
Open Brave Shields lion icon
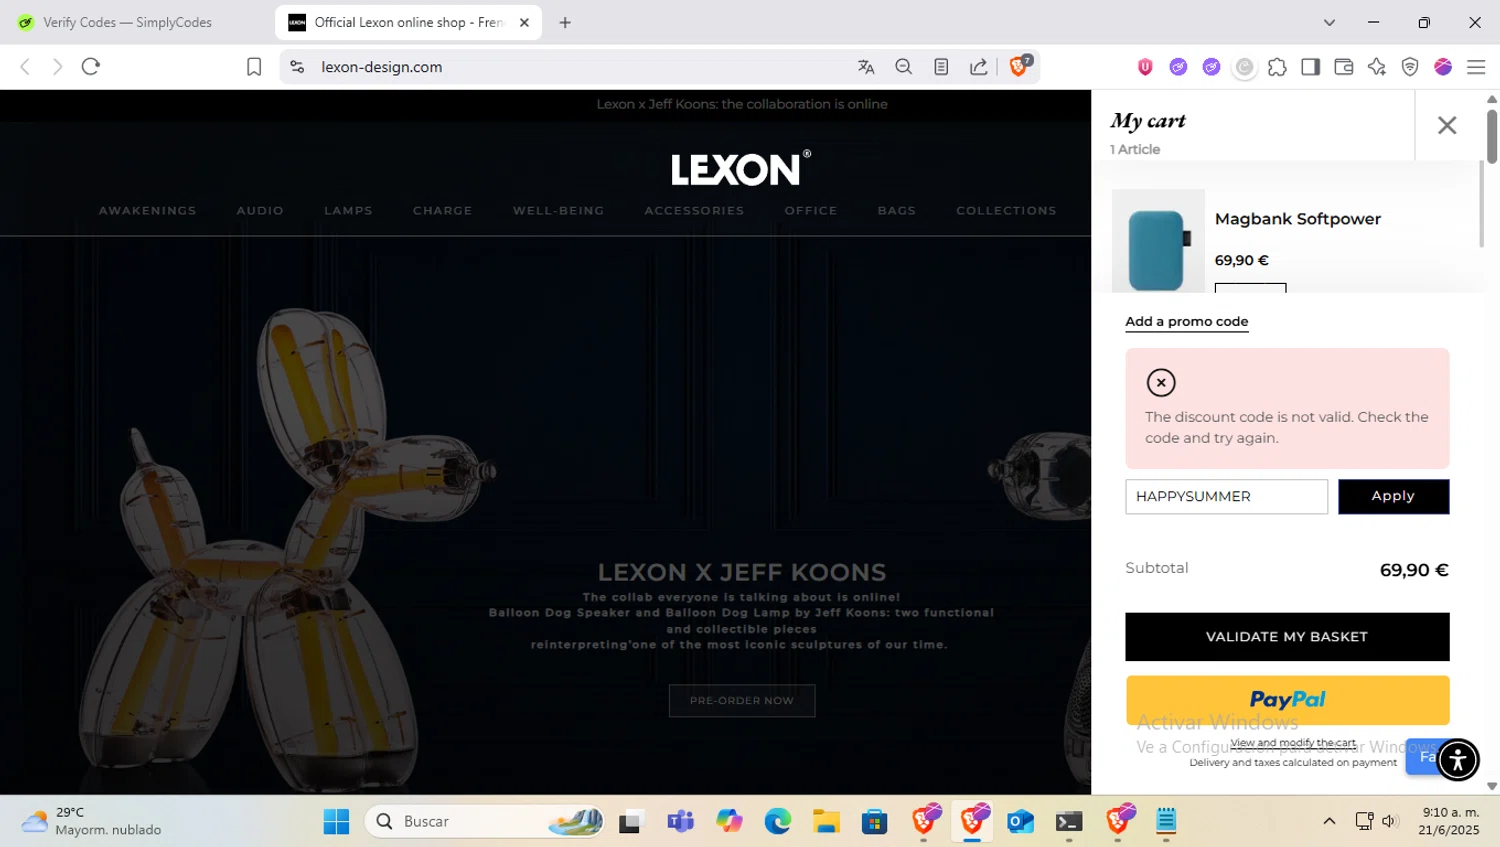coord(1020,66)
